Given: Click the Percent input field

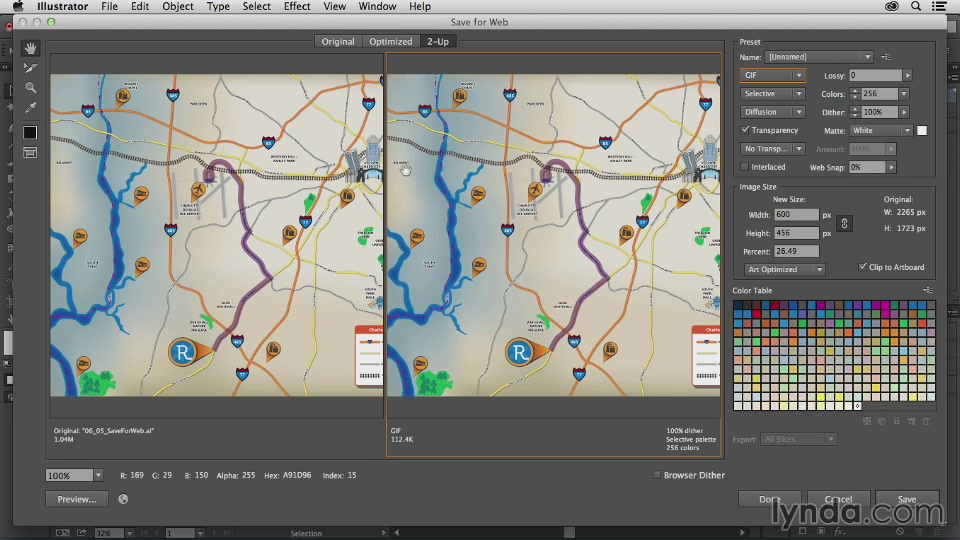Looking at the screenshot, I should [x=796, y=251].
